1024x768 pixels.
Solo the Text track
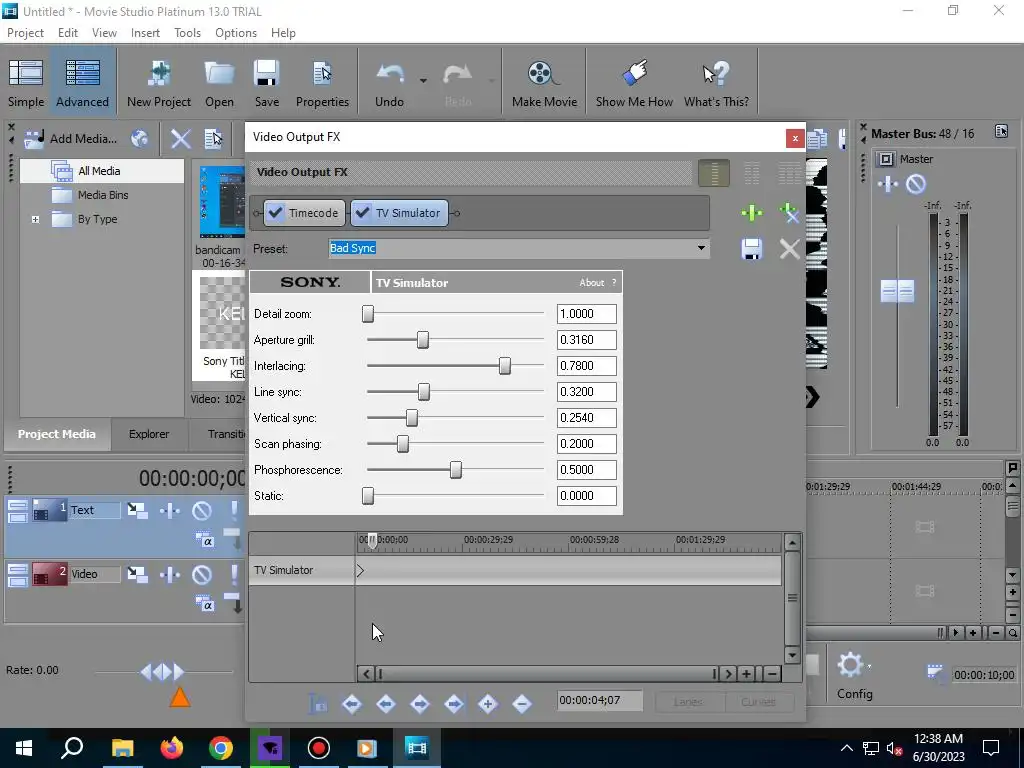pos(234,510)
